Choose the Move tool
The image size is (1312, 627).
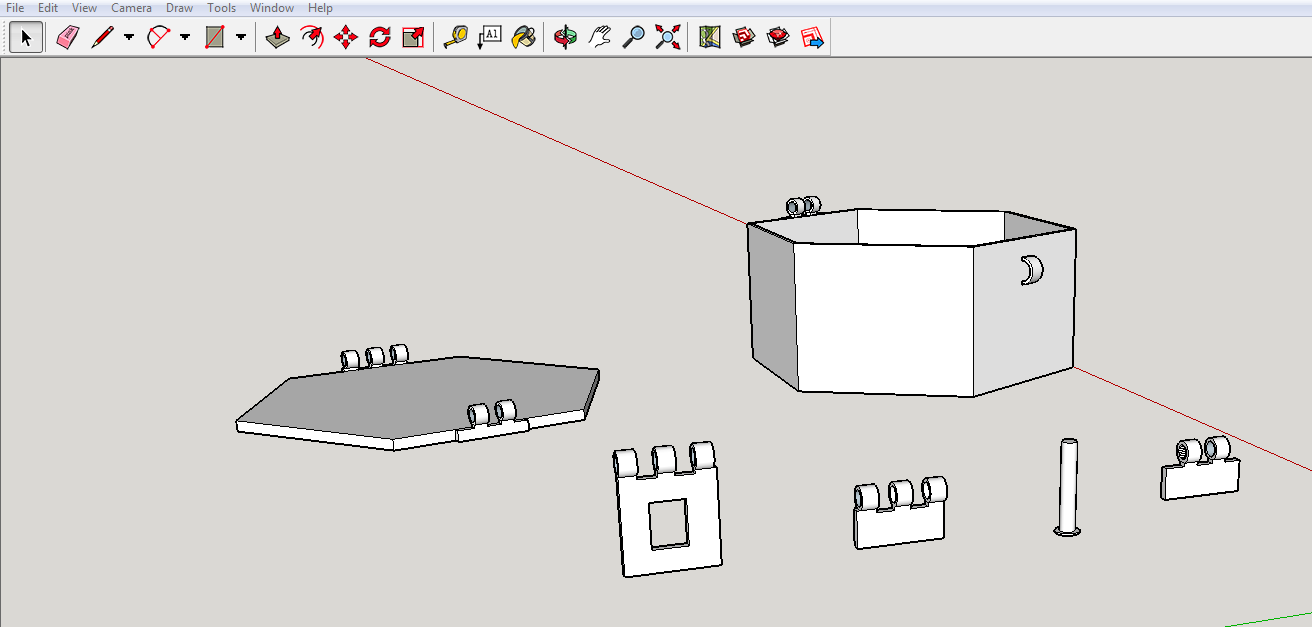click(344, 37)
